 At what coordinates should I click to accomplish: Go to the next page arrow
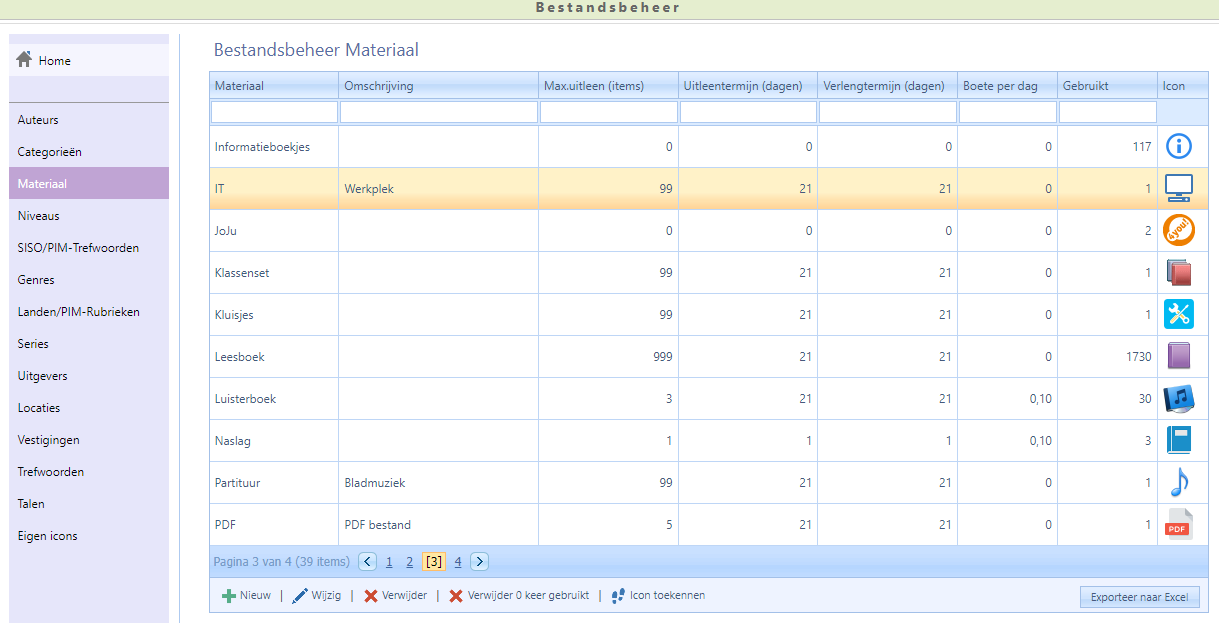click(x=479, y=562)
